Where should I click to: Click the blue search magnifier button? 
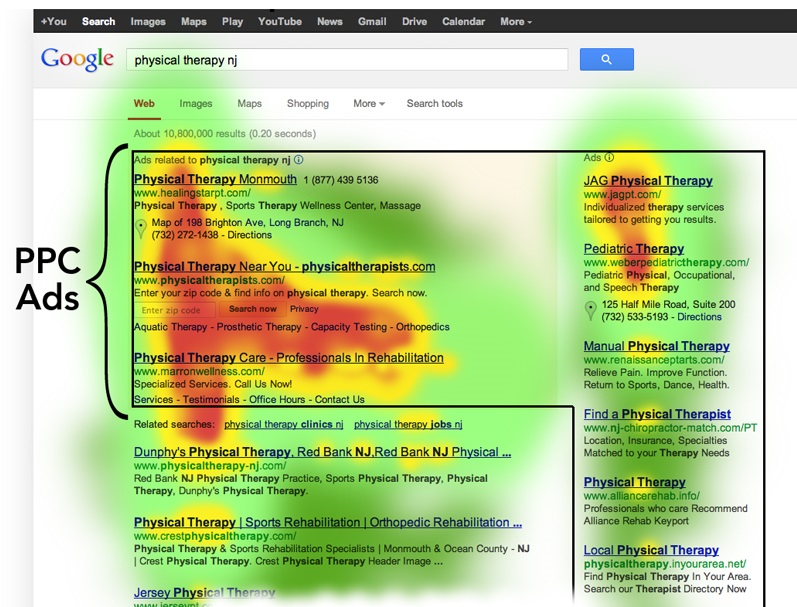(x=606, y=59)
